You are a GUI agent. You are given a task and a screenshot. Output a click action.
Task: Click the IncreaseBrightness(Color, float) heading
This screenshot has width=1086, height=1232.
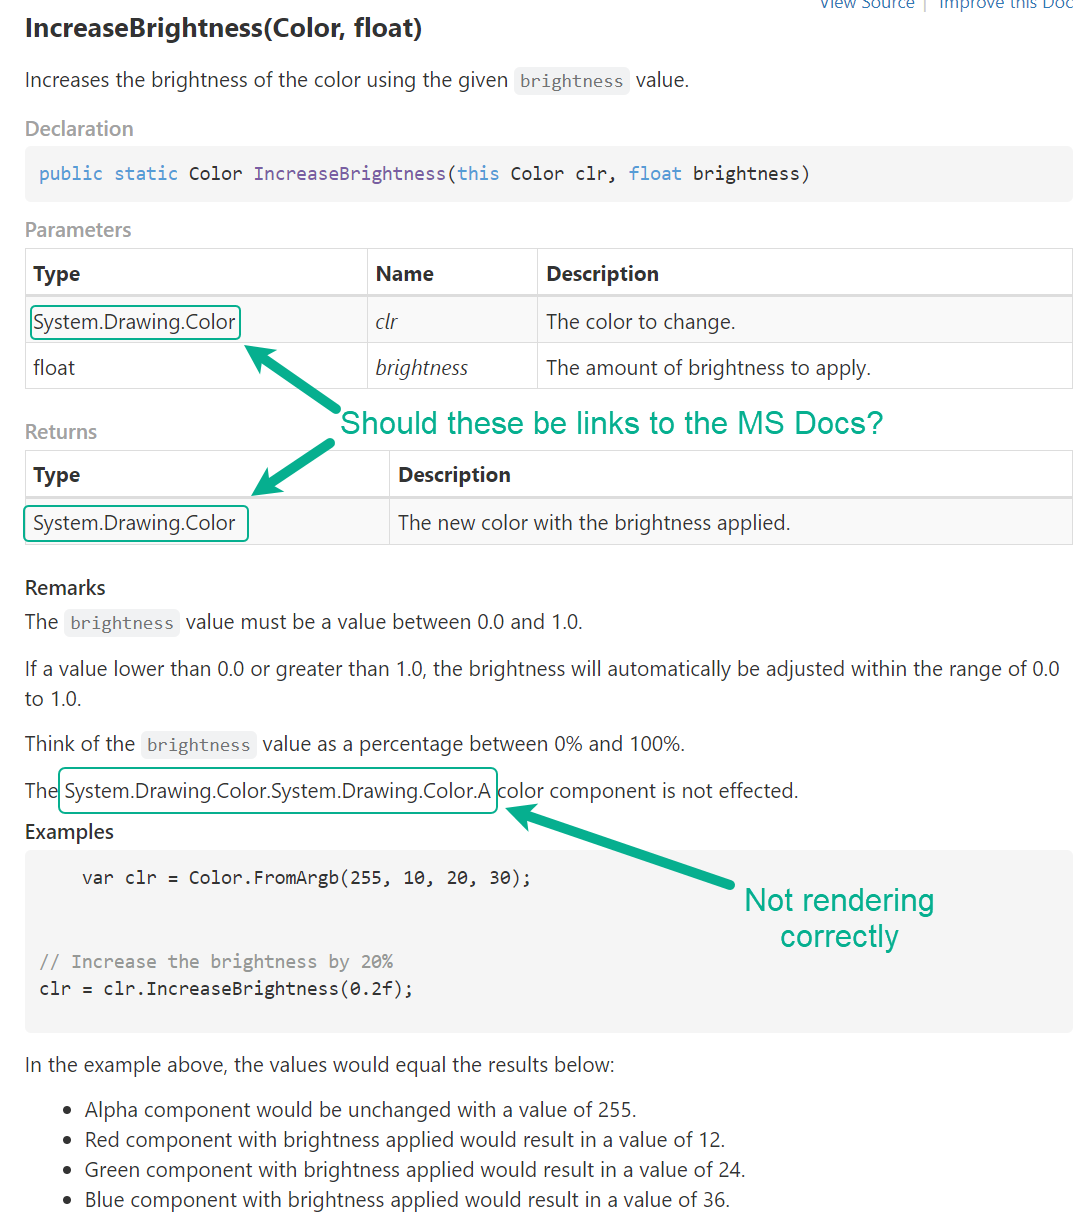point(224,29)
